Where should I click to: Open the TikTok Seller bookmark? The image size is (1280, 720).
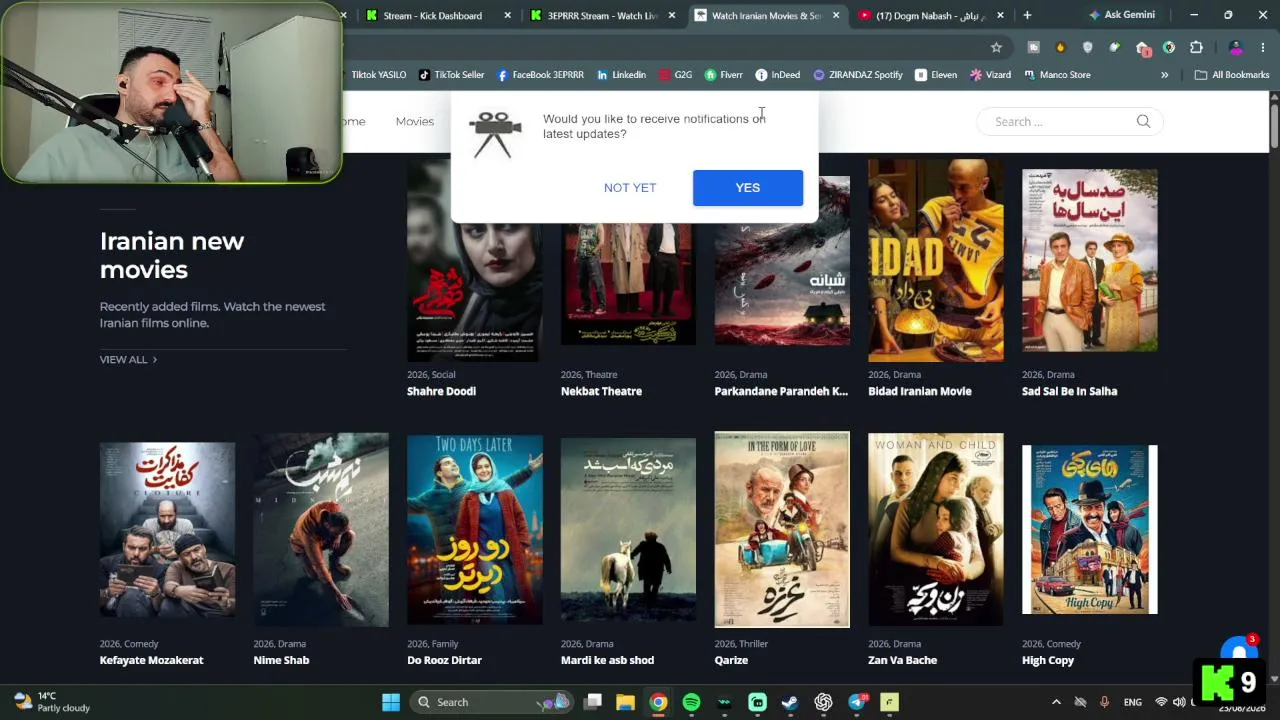point(451,75)
